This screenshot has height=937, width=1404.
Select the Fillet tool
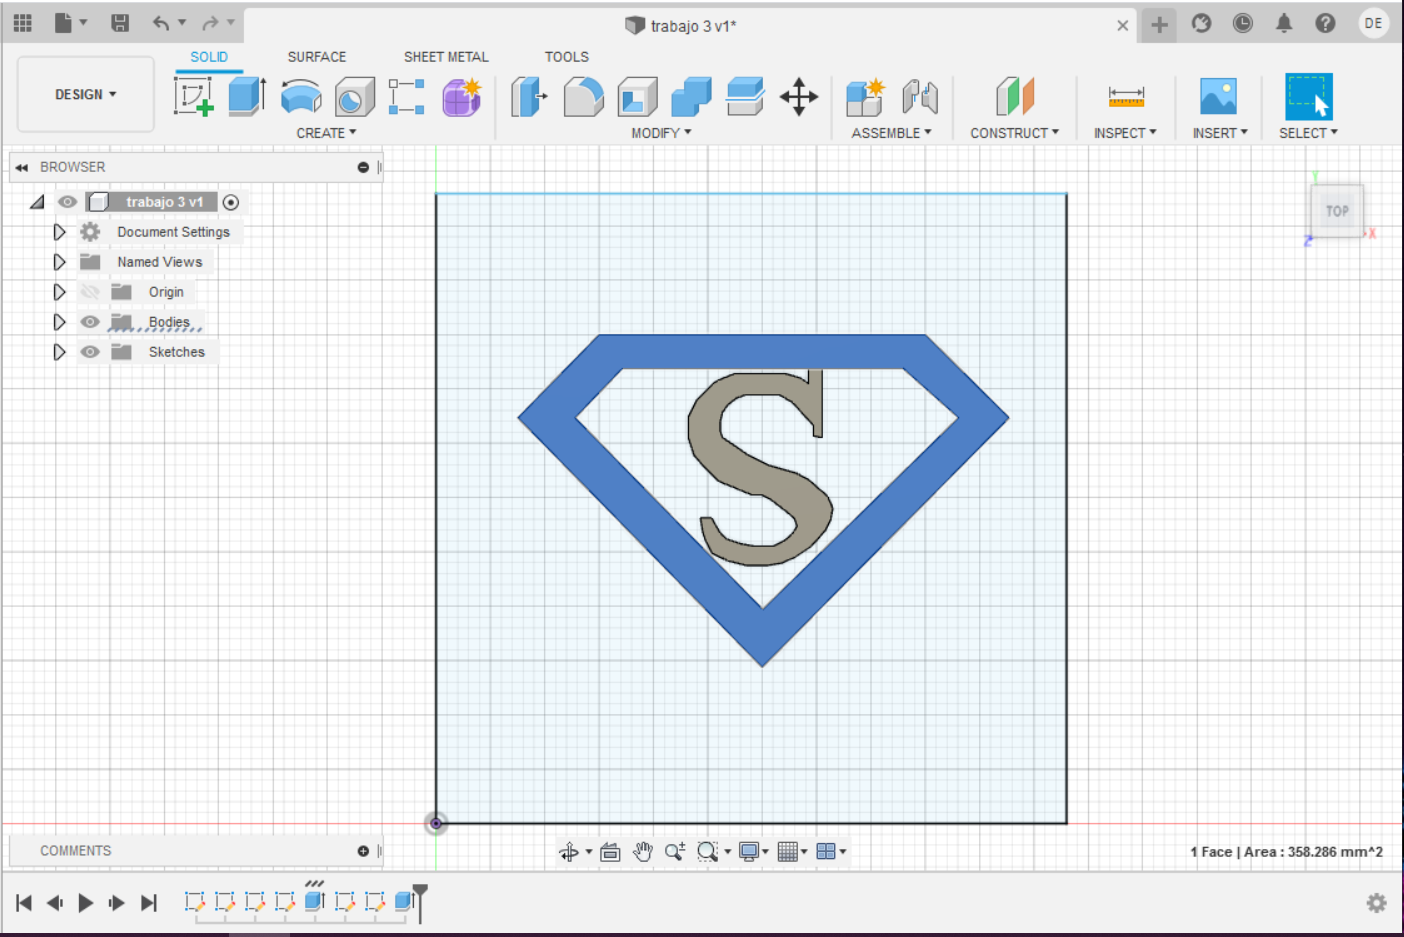coord(583,97)
